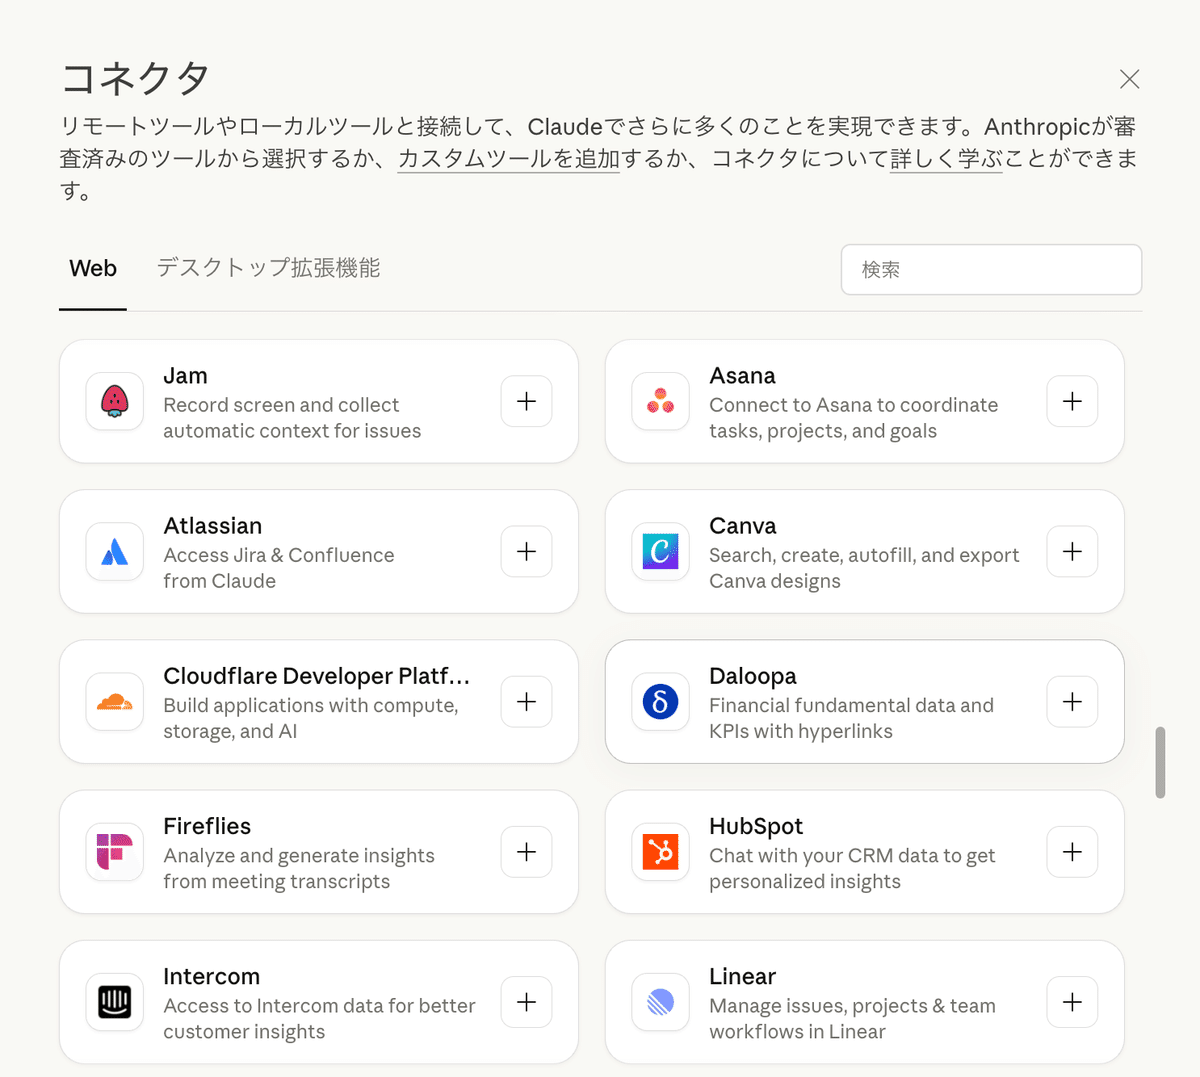Click the Asana connector icon
The width and height of the screenshot is (1200, 1077).
tap(660, 402)
